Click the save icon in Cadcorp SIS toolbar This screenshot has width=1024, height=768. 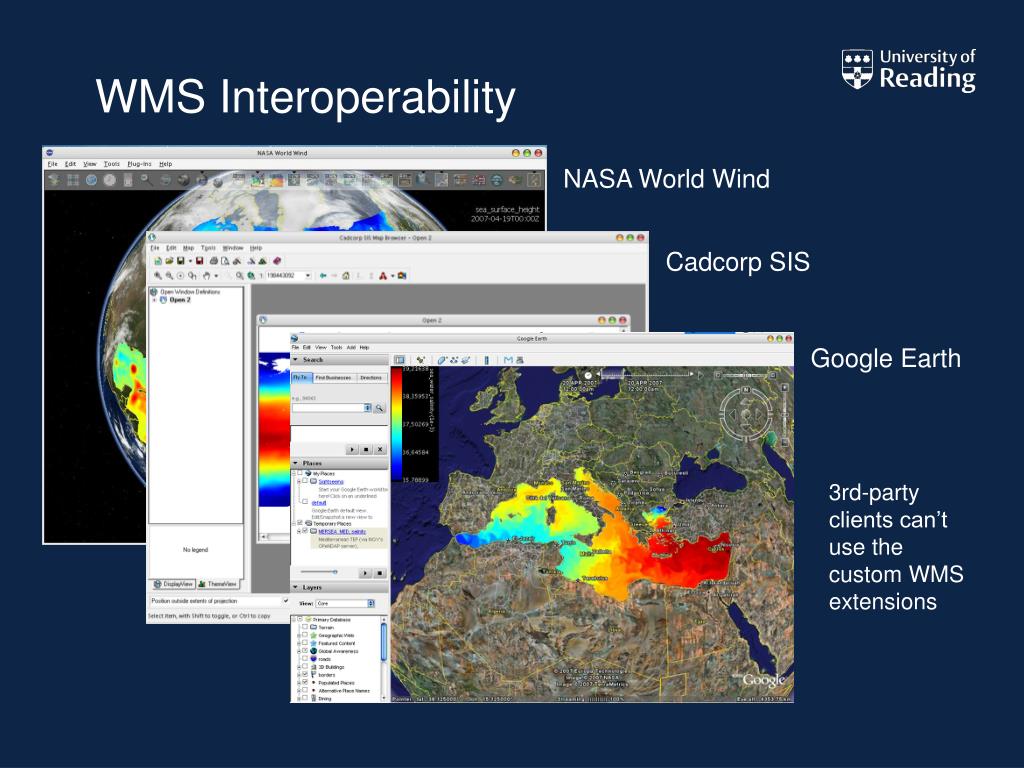180,261
